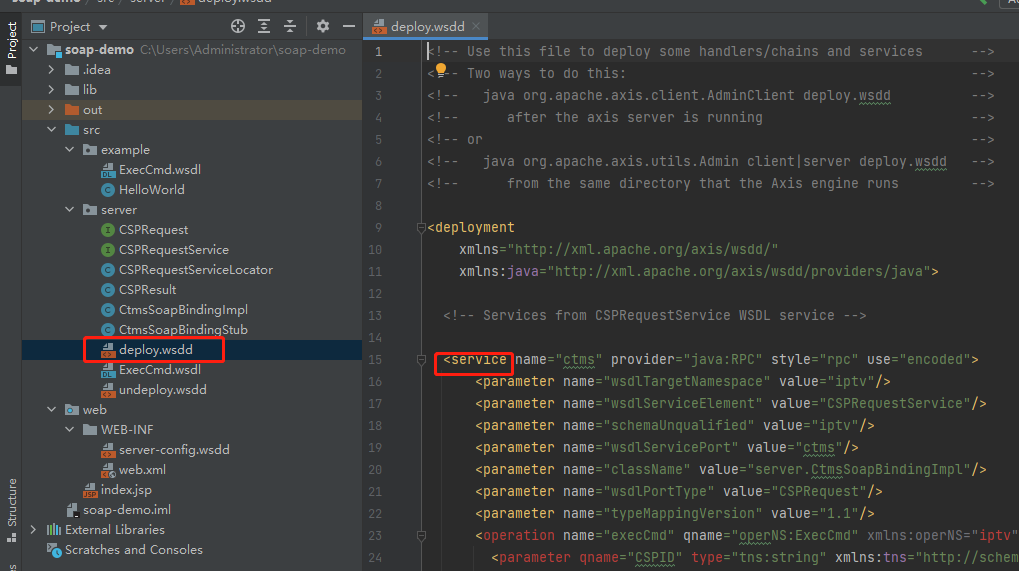This screenshot has width=1019, height=571.
Task: Click the server-config.wsdd file icon
Action: click(x=108, y=450)
